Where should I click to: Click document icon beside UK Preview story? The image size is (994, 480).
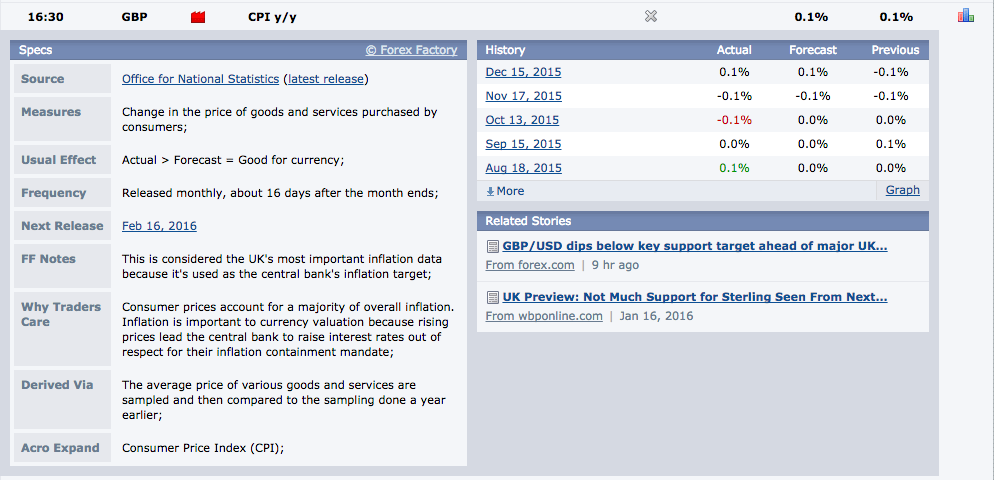click(x=492, y=297)
